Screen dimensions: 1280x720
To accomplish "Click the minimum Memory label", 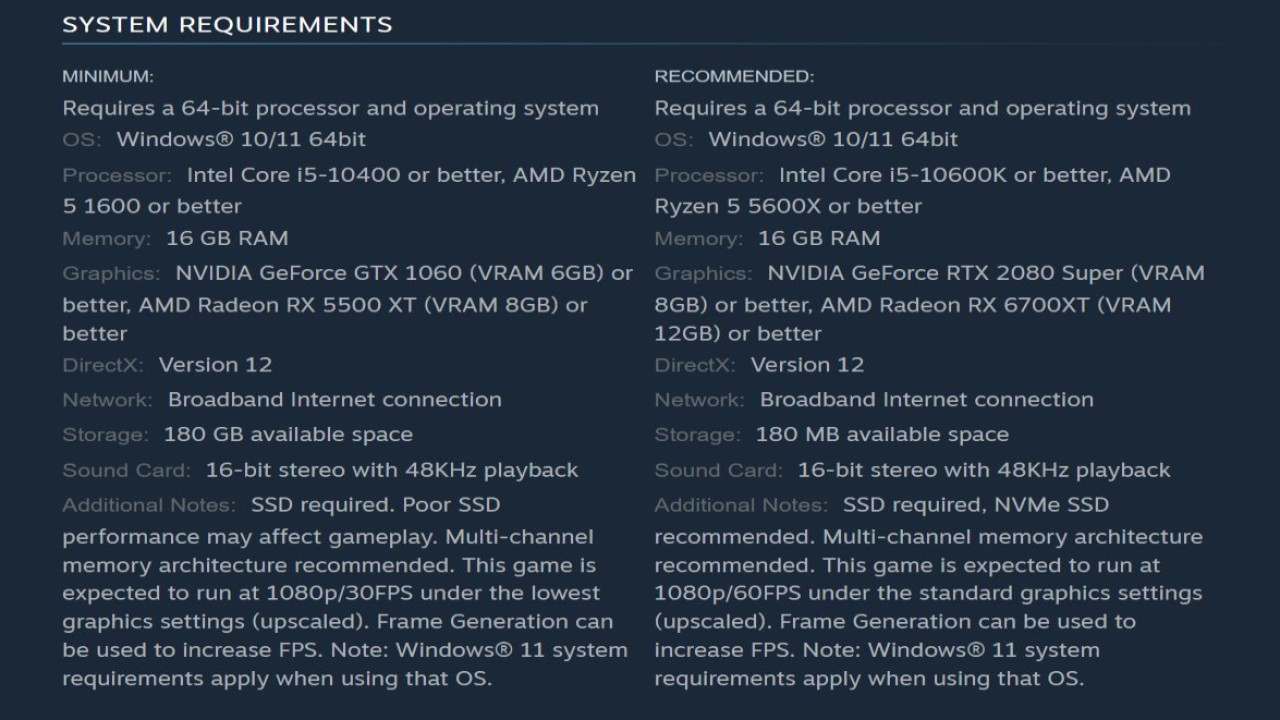I will coord(106,239).
